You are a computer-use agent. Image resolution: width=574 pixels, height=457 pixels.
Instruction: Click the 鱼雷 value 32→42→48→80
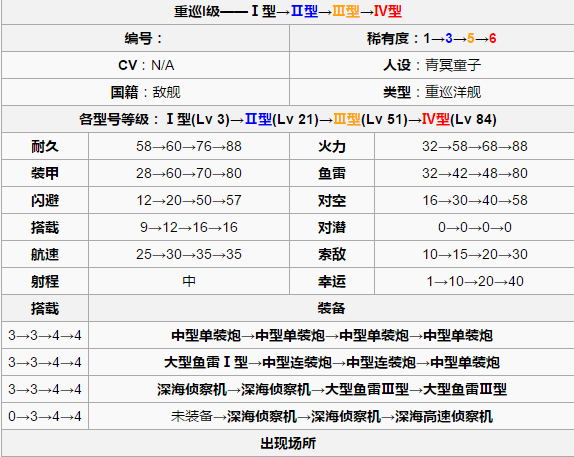click(x=475, y=174)
